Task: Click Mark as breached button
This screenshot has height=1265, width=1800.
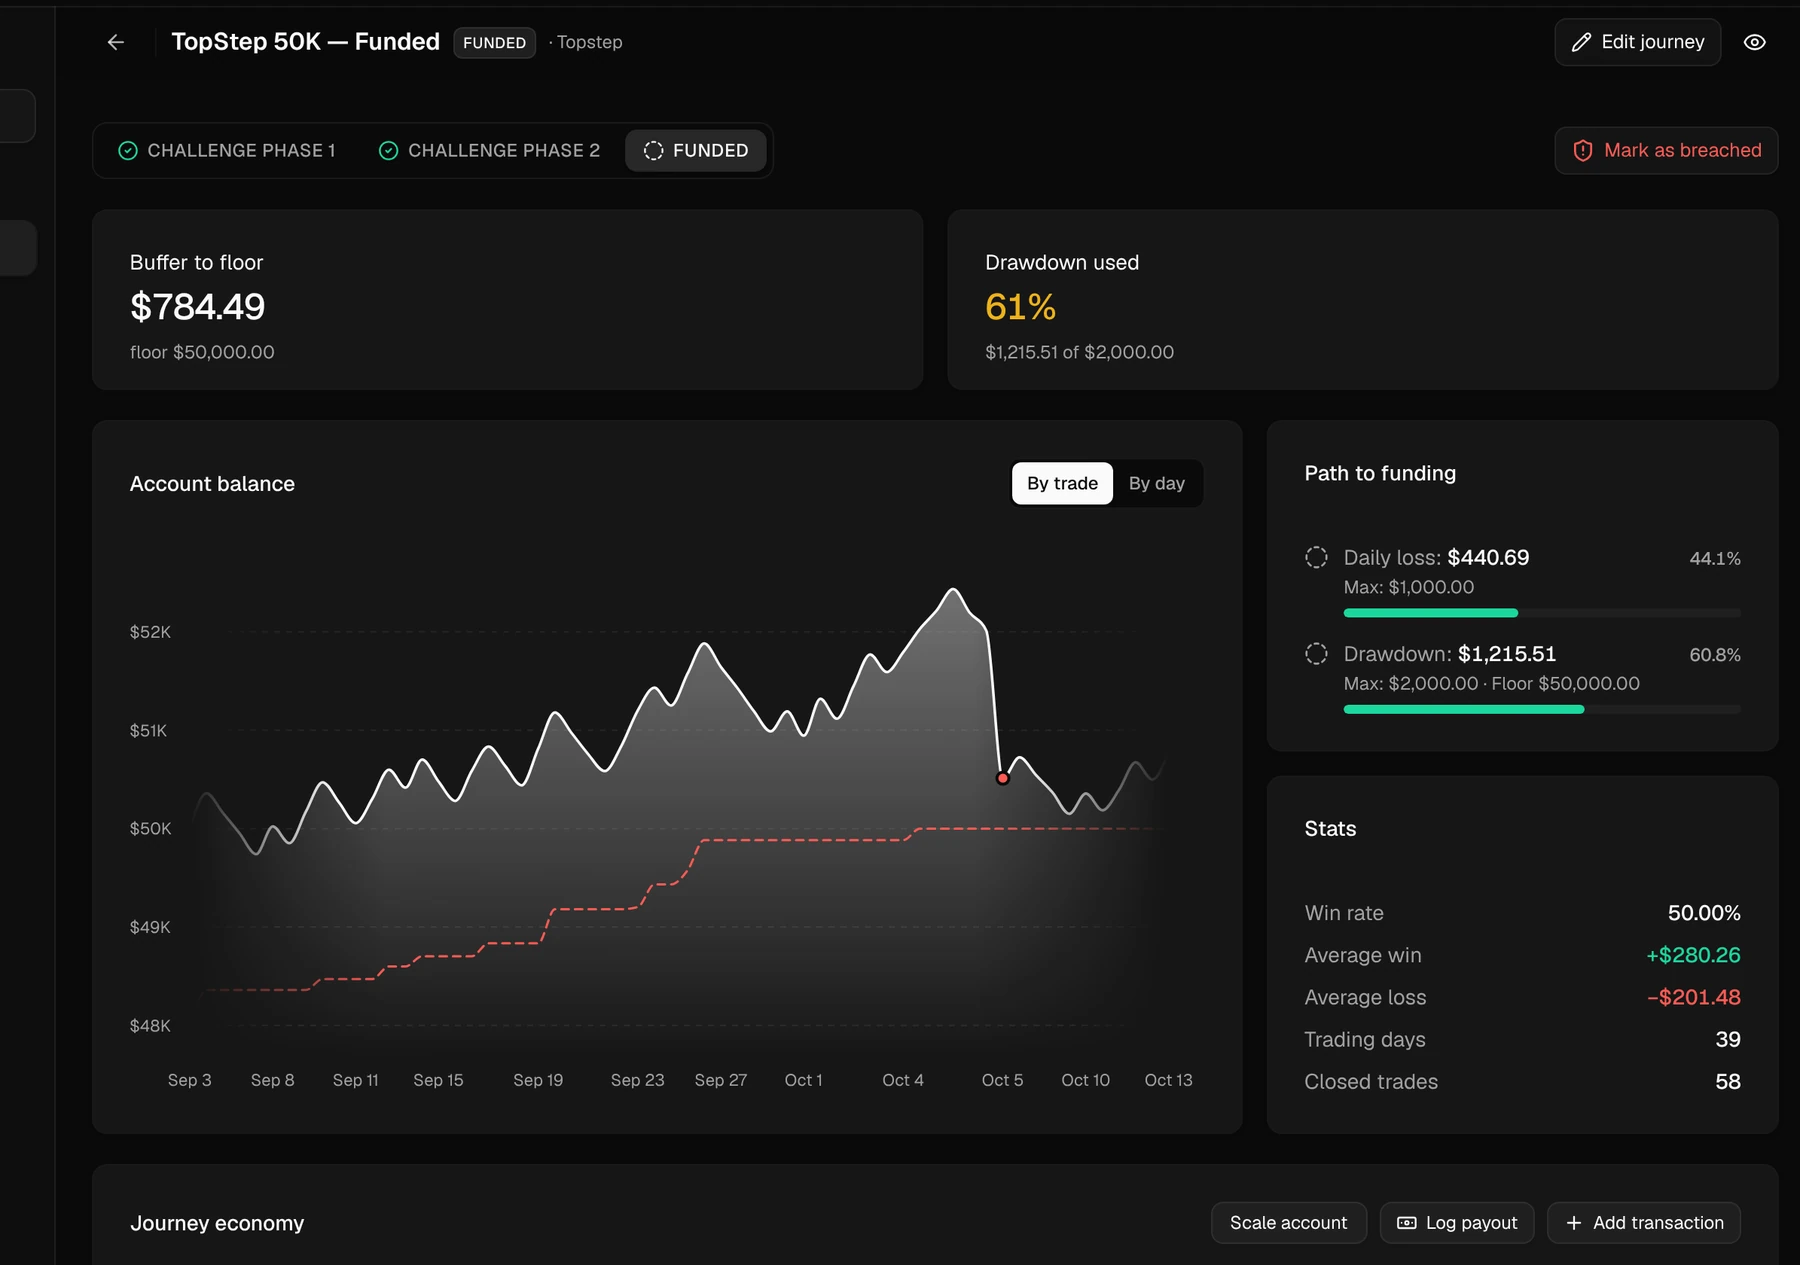Action: click(x=1666, y=150)
